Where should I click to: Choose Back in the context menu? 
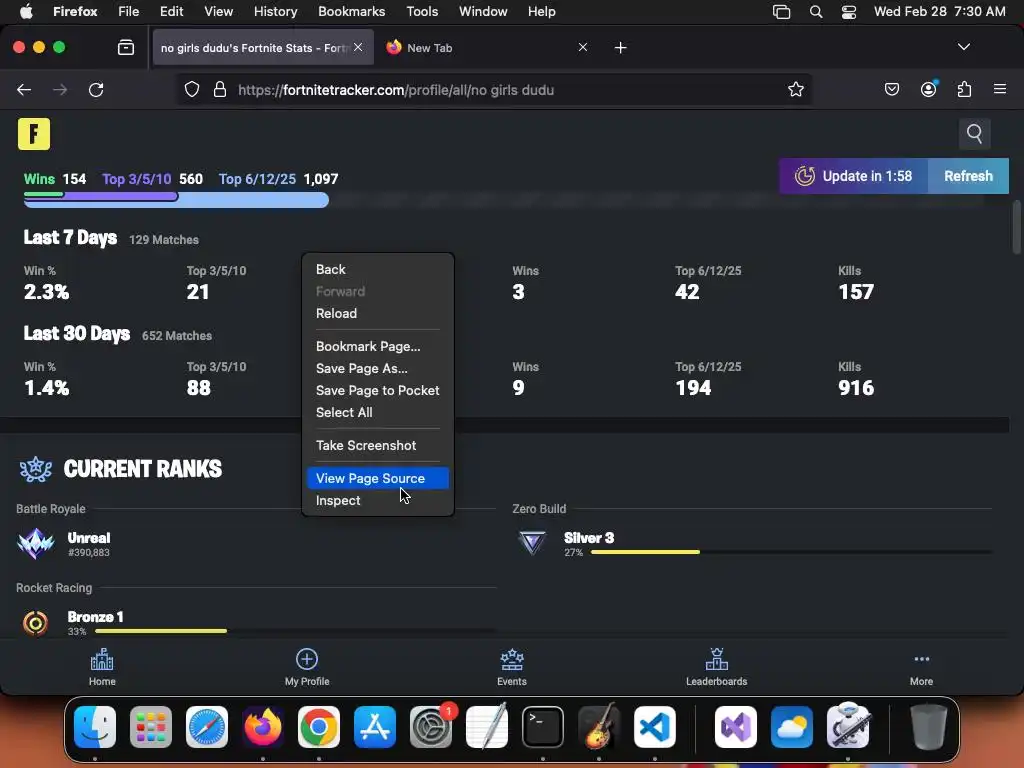tap(377, 270)
